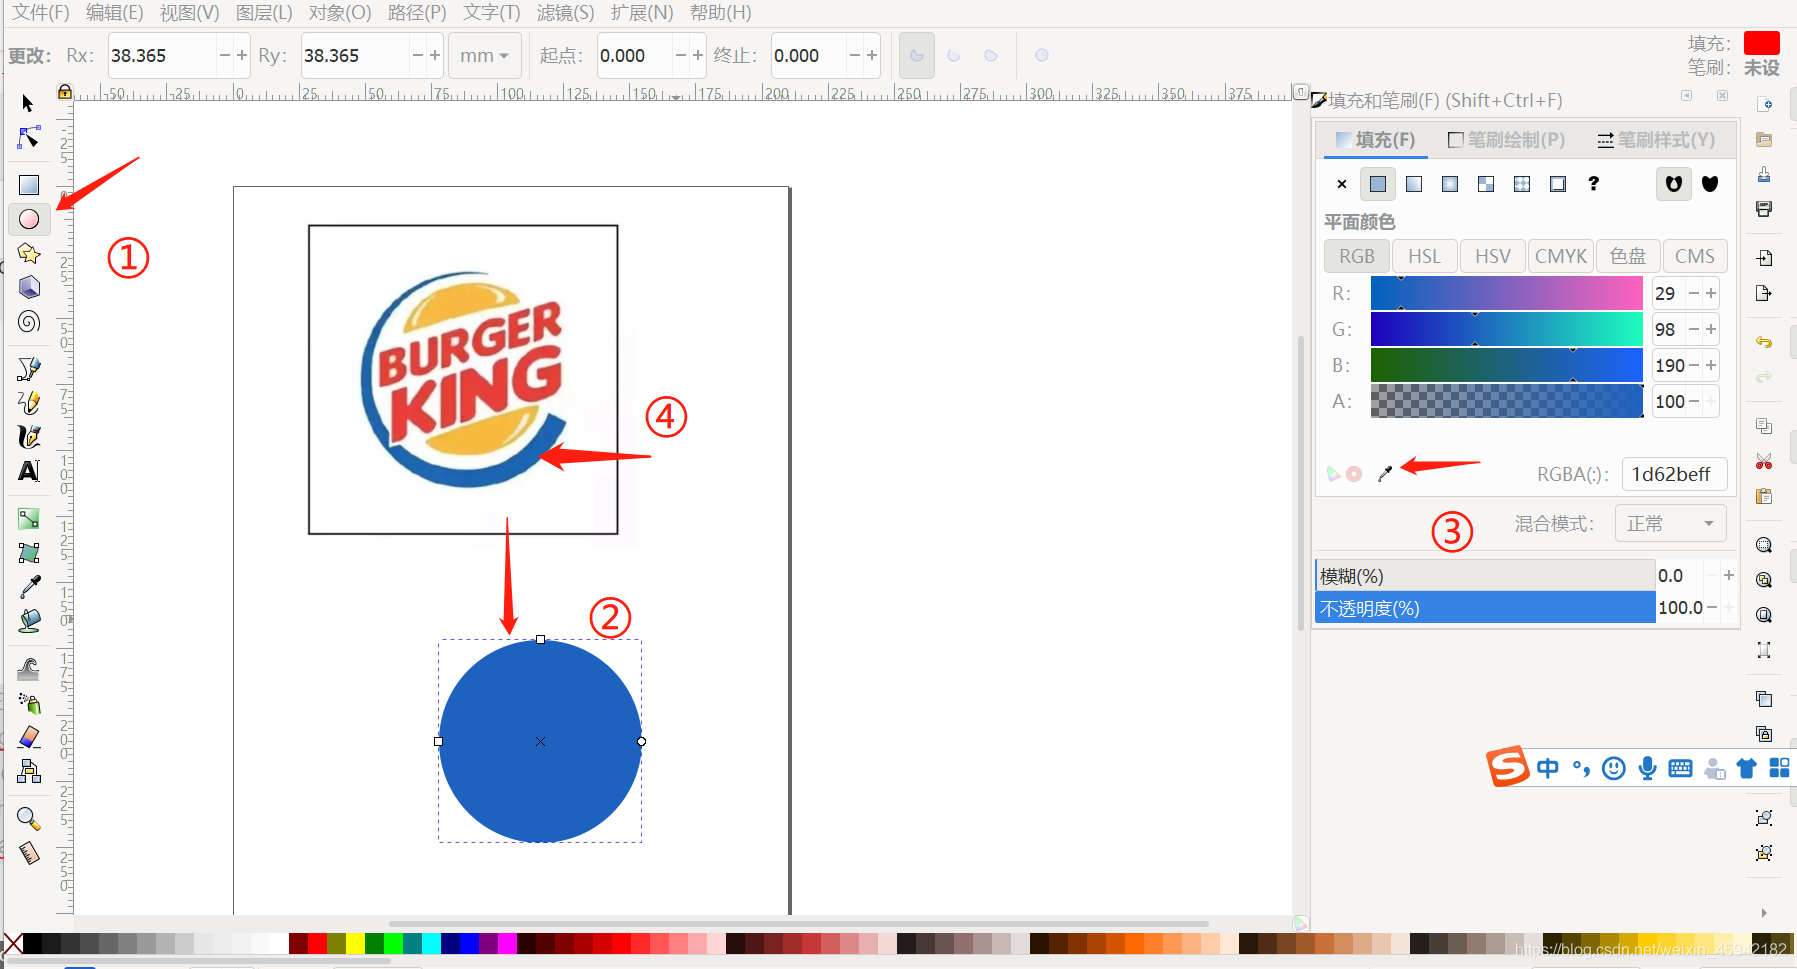Increase Rx radius with plus button

tap(242, 56)
